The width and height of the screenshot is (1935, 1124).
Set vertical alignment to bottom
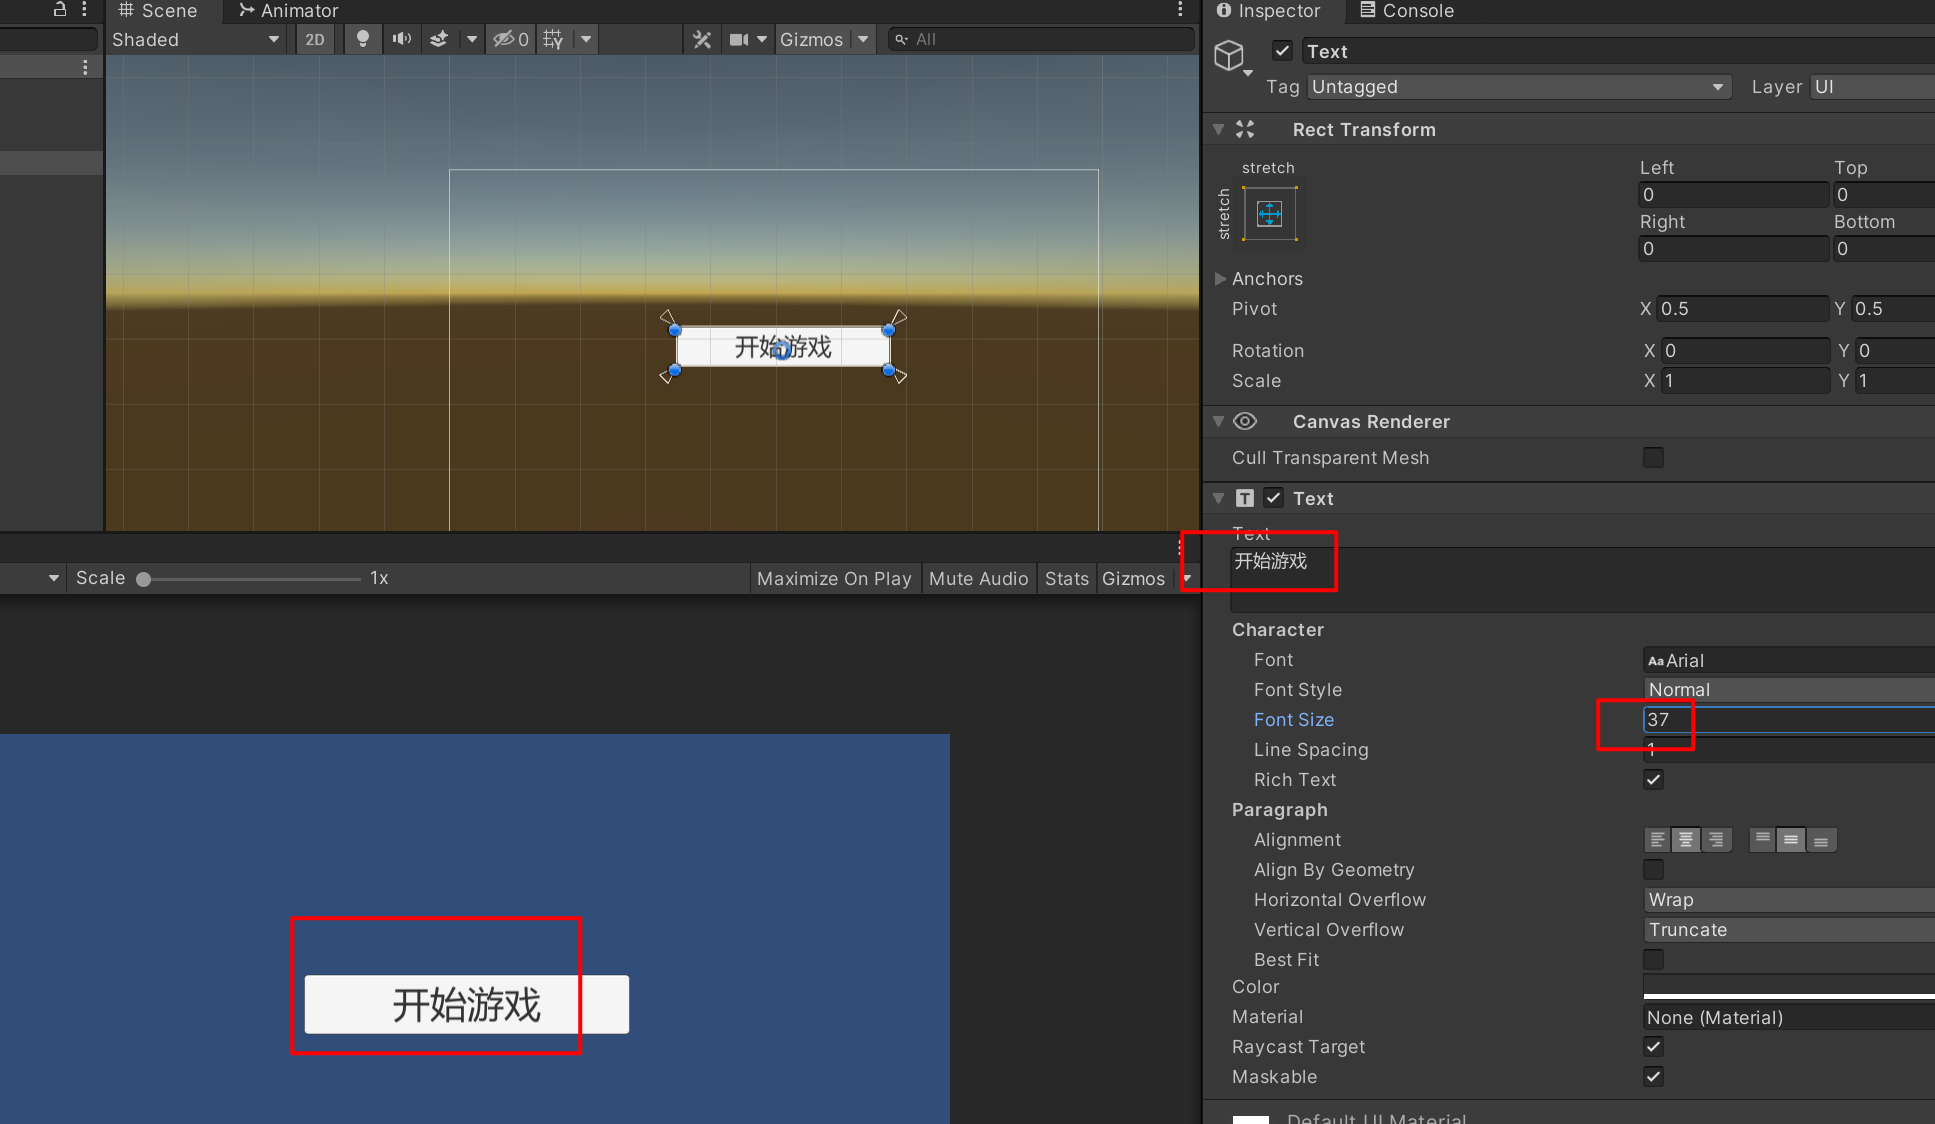click(1821, 840)
